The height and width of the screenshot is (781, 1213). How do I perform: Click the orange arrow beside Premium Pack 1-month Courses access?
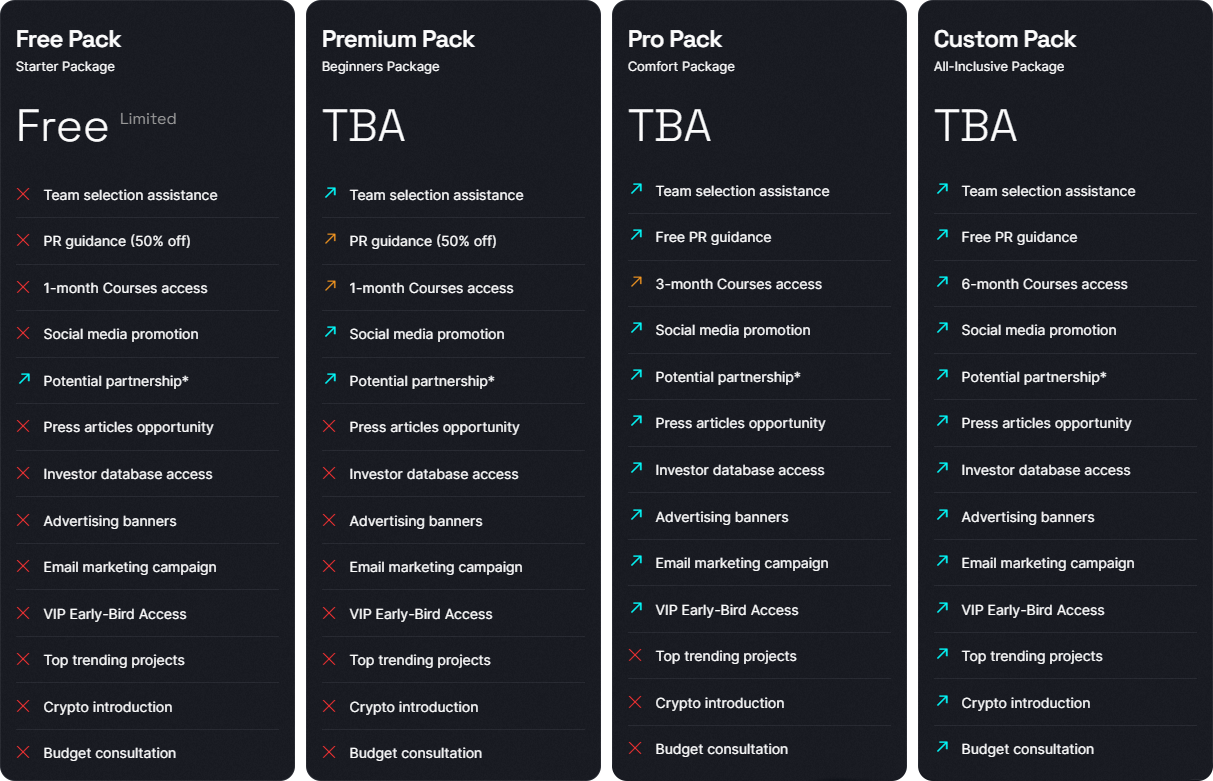click(329, 288)
